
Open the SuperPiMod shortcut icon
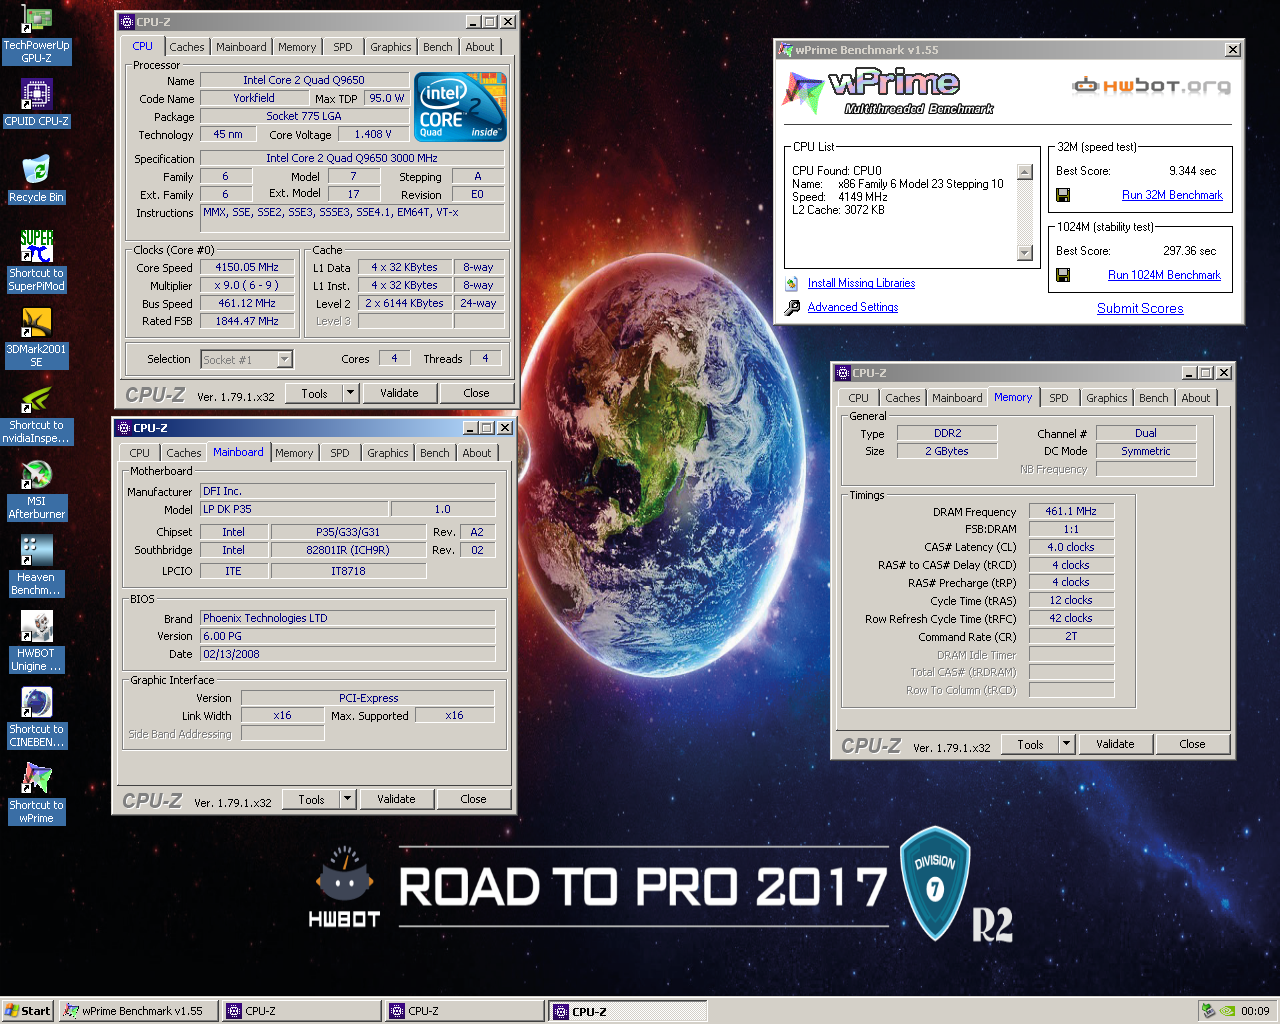[x=36, y=261]
